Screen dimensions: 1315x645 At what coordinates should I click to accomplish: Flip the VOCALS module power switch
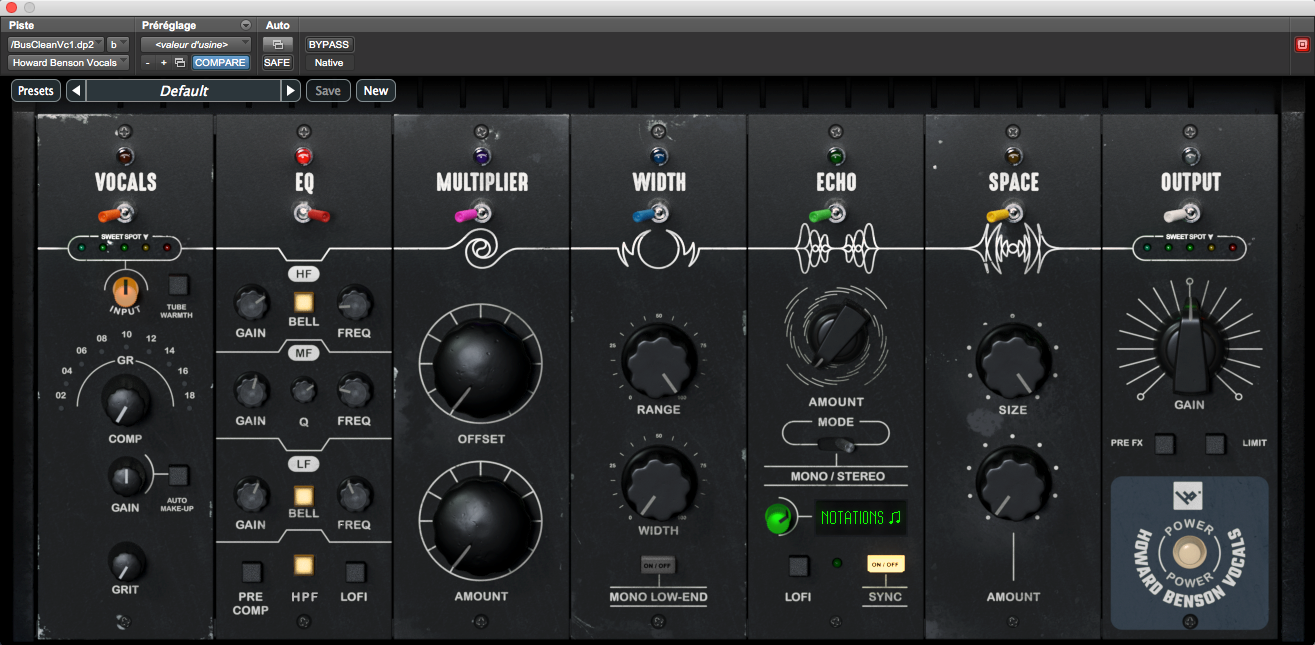(x=124, y=213)
